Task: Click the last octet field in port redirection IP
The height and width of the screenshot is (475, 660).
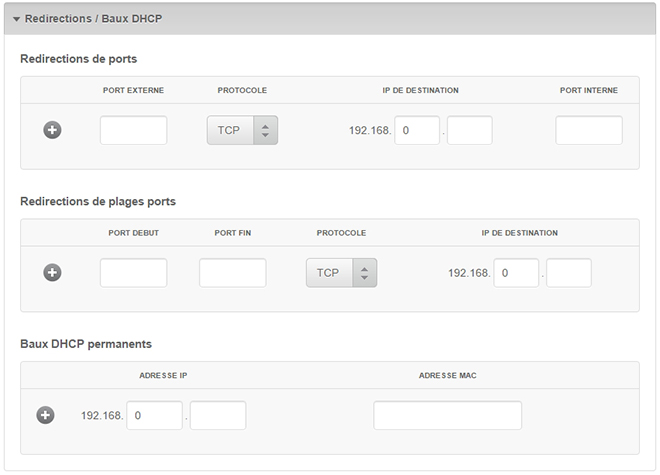Action: pos(469,130)
